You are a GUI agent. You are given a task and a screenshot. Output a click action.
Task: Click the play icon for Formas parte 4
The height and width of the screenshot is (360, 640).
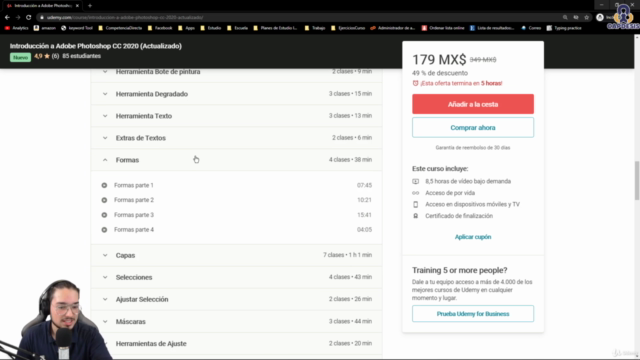[x=104, y=230]
